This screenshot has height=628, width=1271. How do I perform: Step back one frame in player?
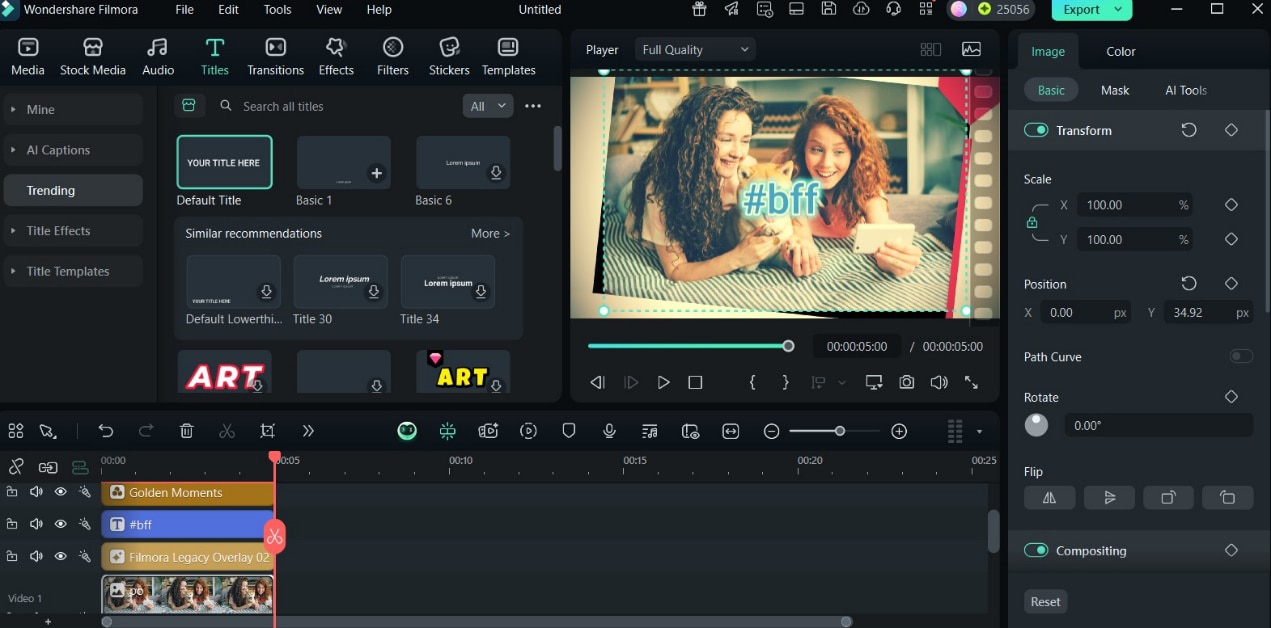598,382
